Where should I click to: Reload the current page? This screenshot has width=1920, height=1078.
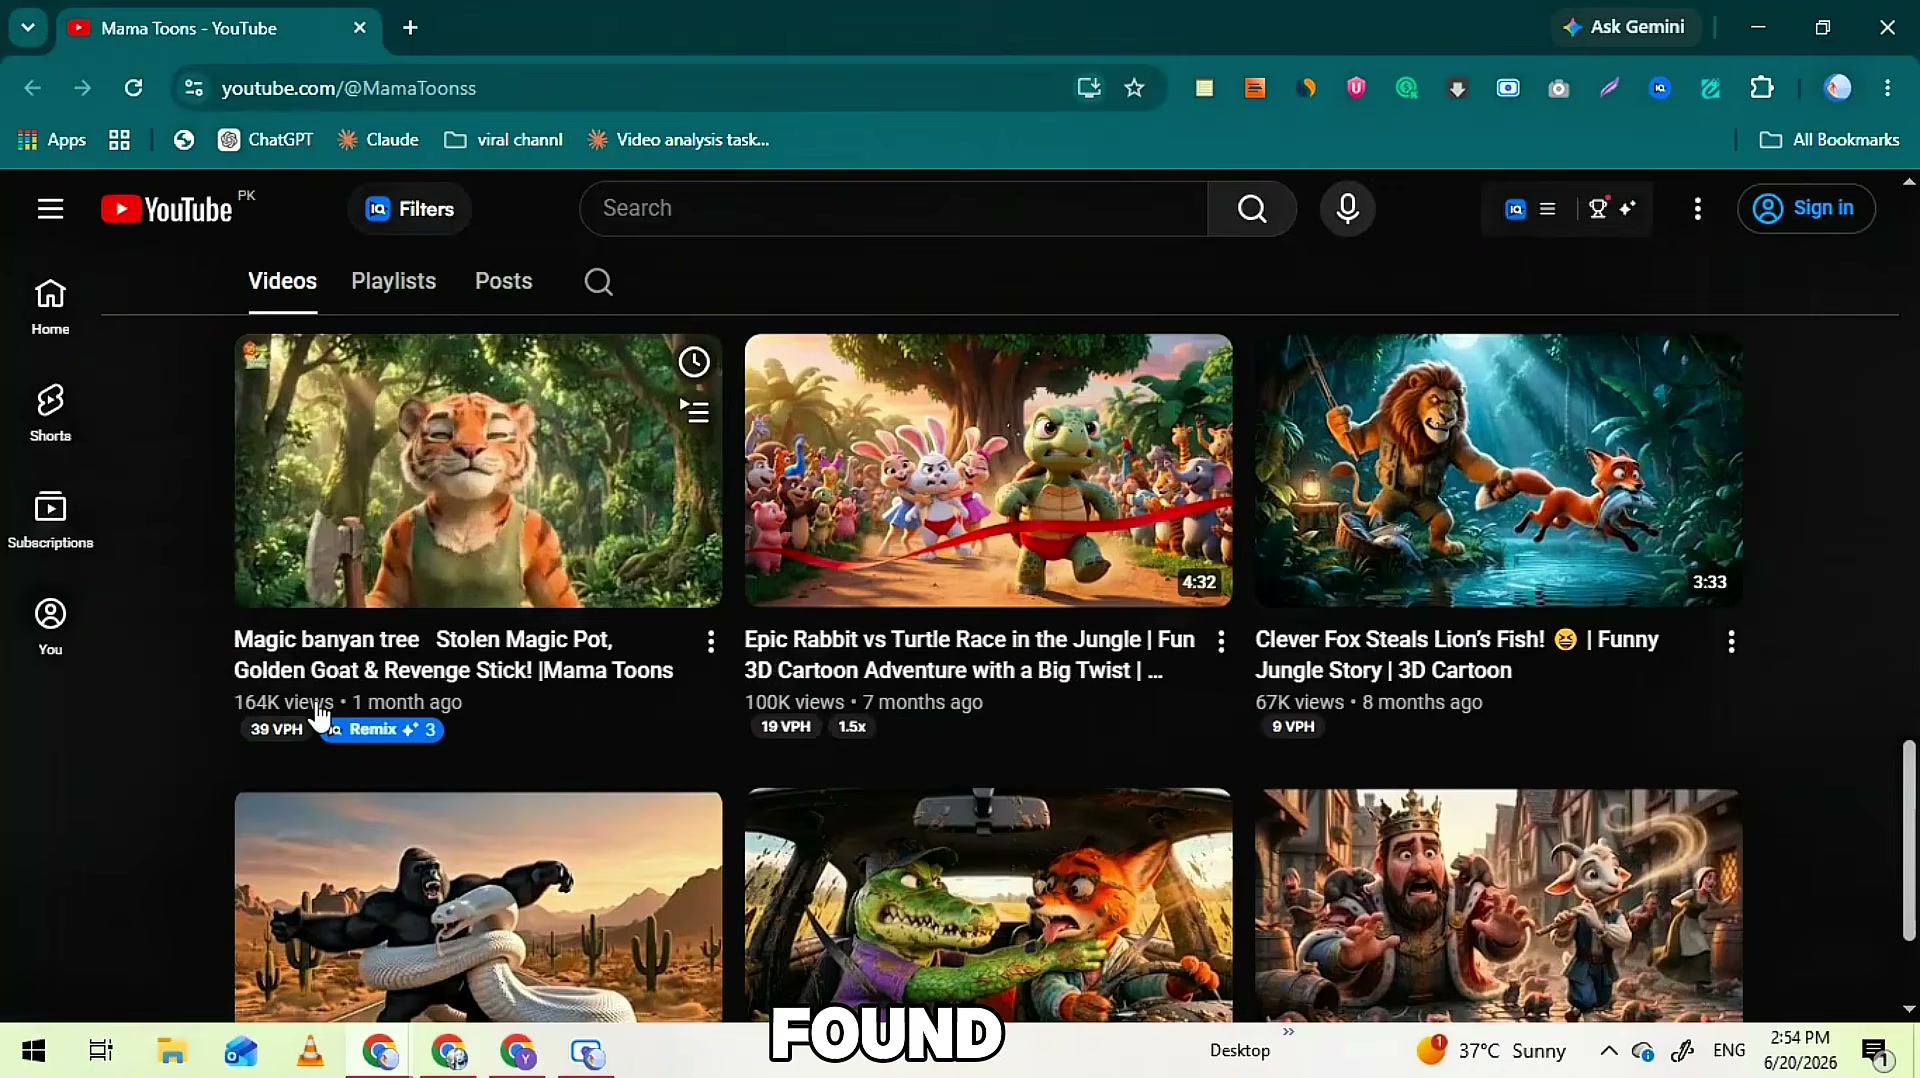point(133,88)
